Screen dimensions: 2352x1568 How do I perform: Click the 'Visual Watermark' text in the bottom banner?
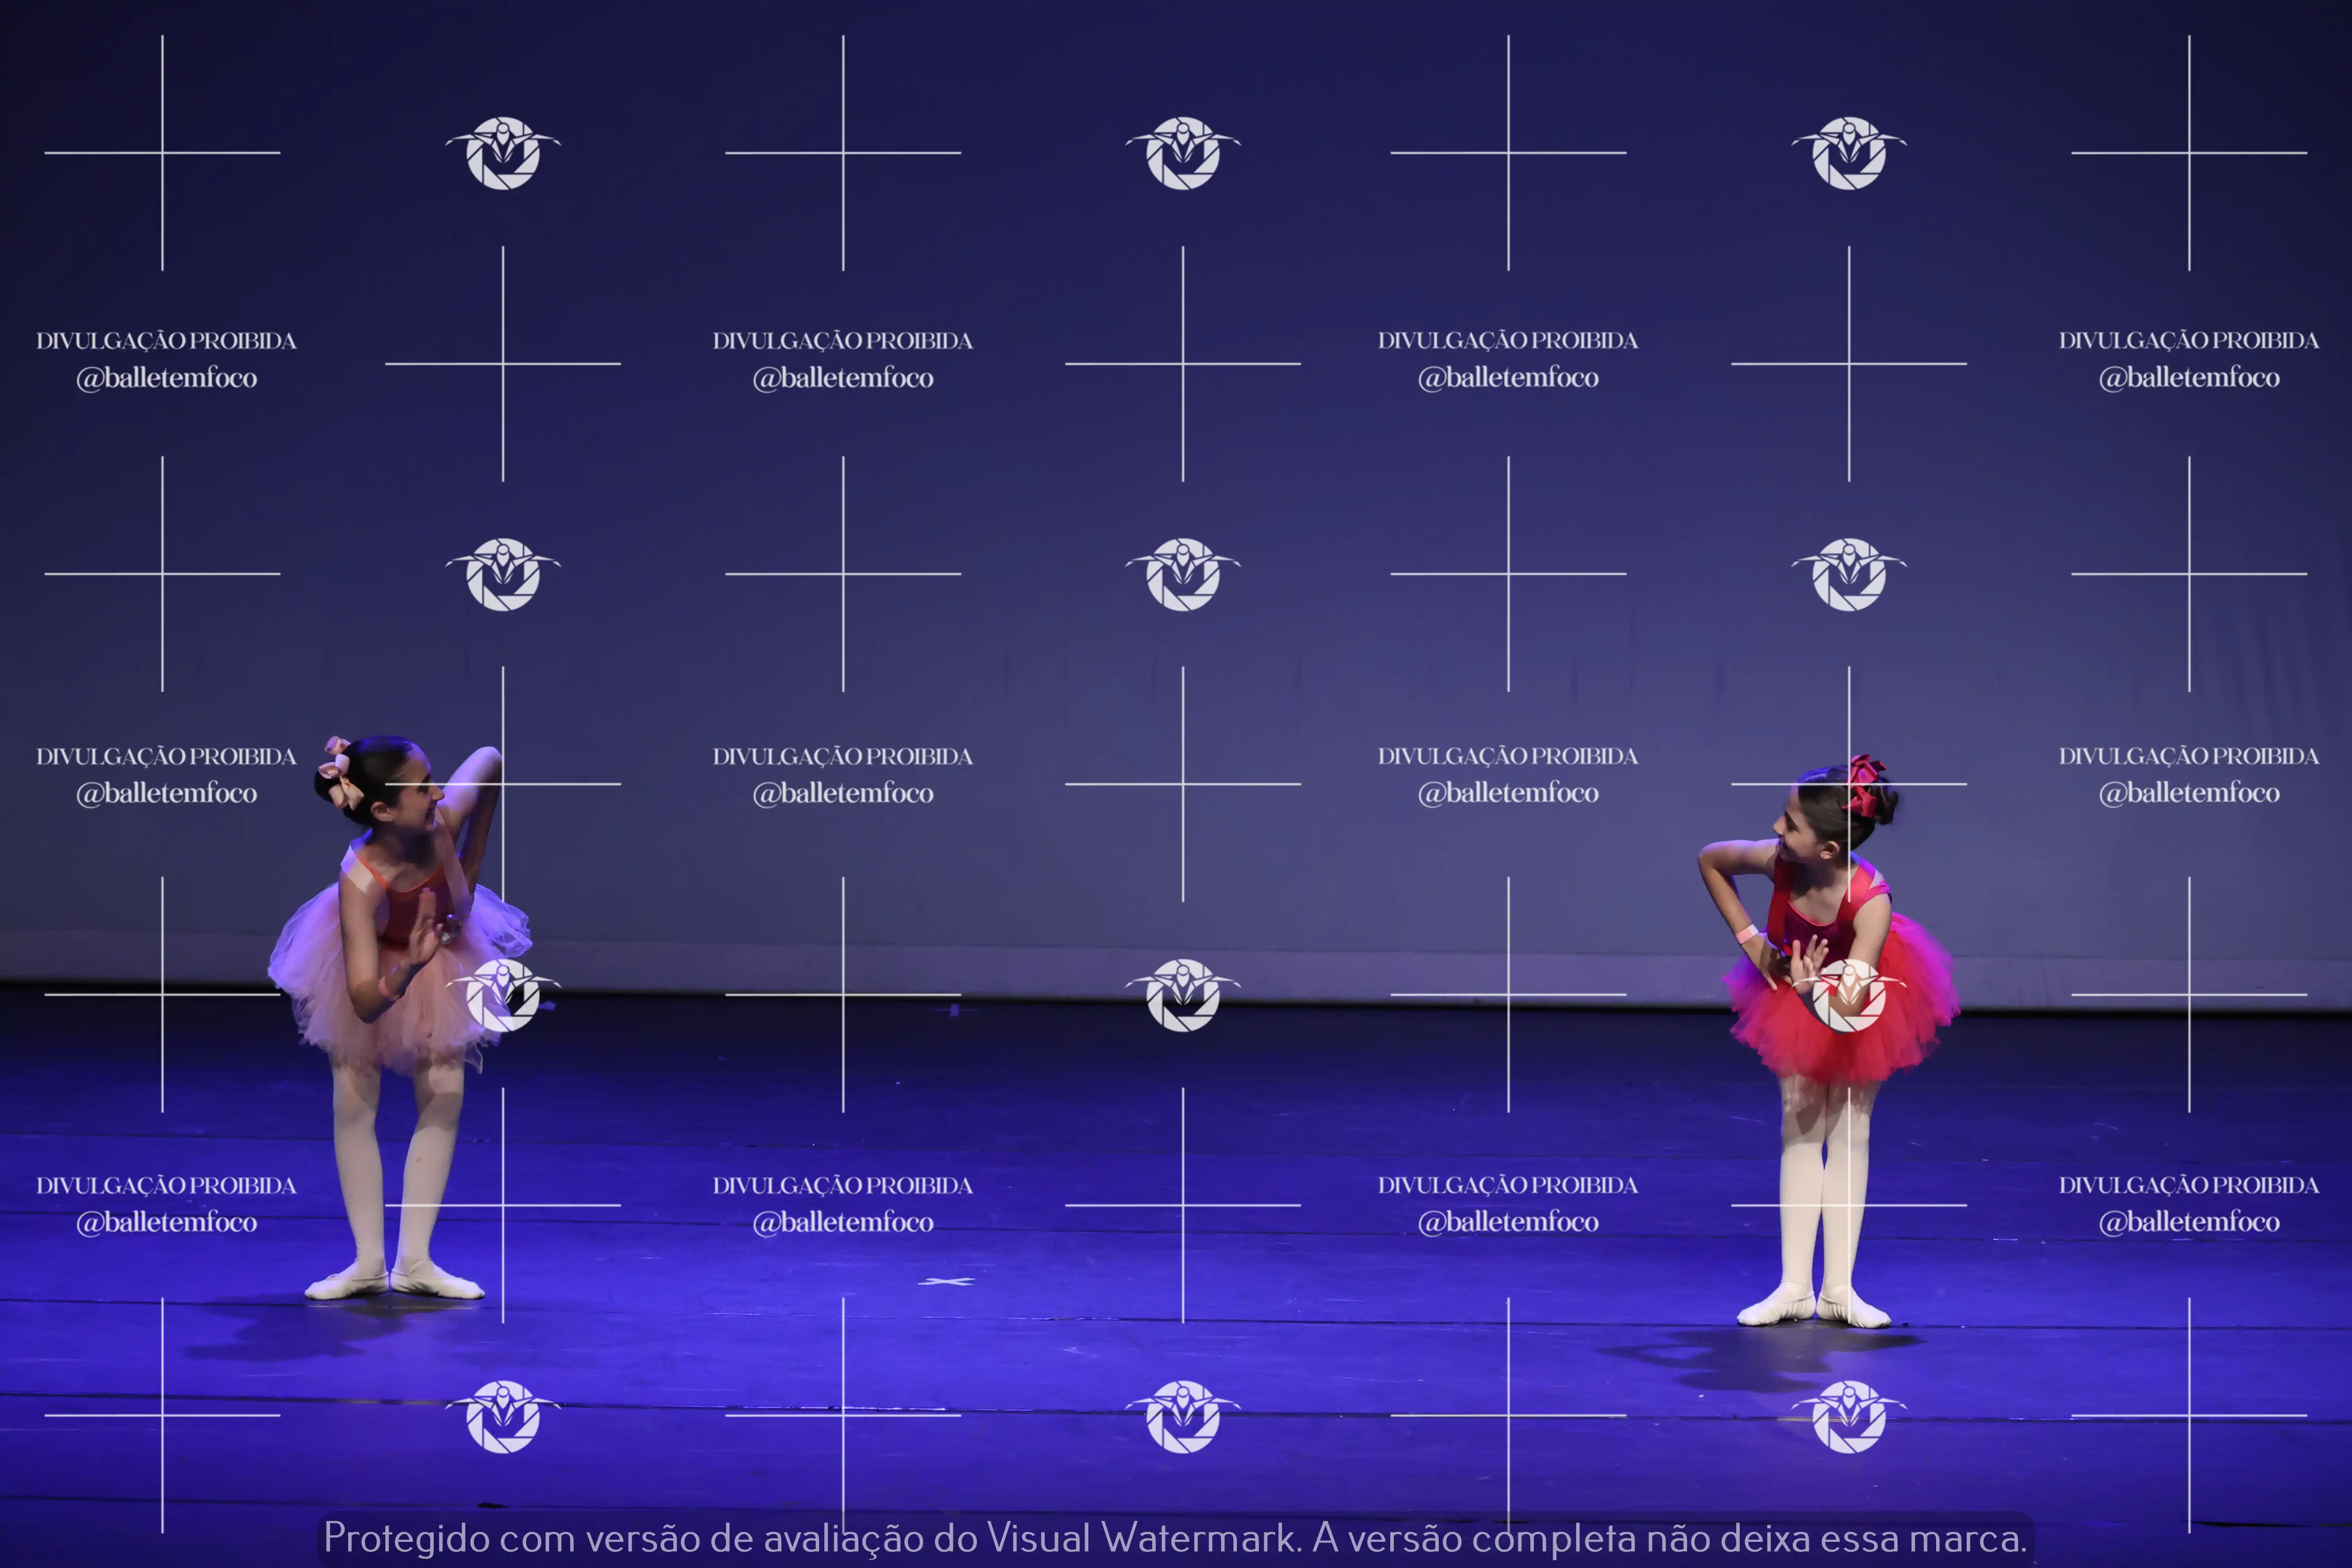[1142, 1538]
